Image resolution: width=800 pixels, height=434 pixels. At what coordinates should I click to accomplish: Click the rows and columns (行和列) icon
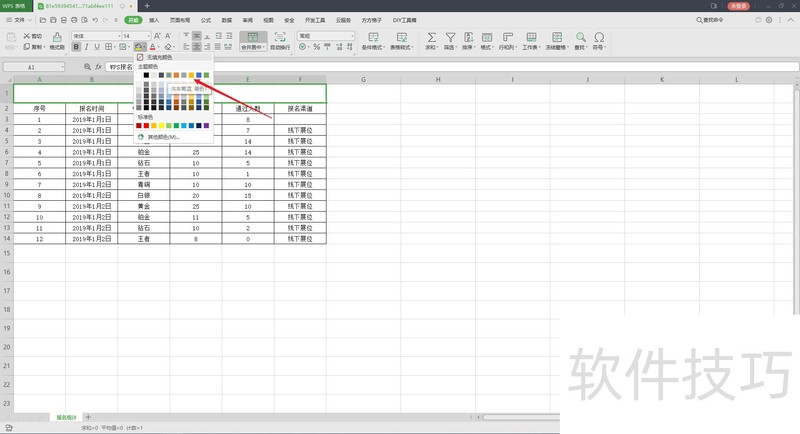pos(508,37)
